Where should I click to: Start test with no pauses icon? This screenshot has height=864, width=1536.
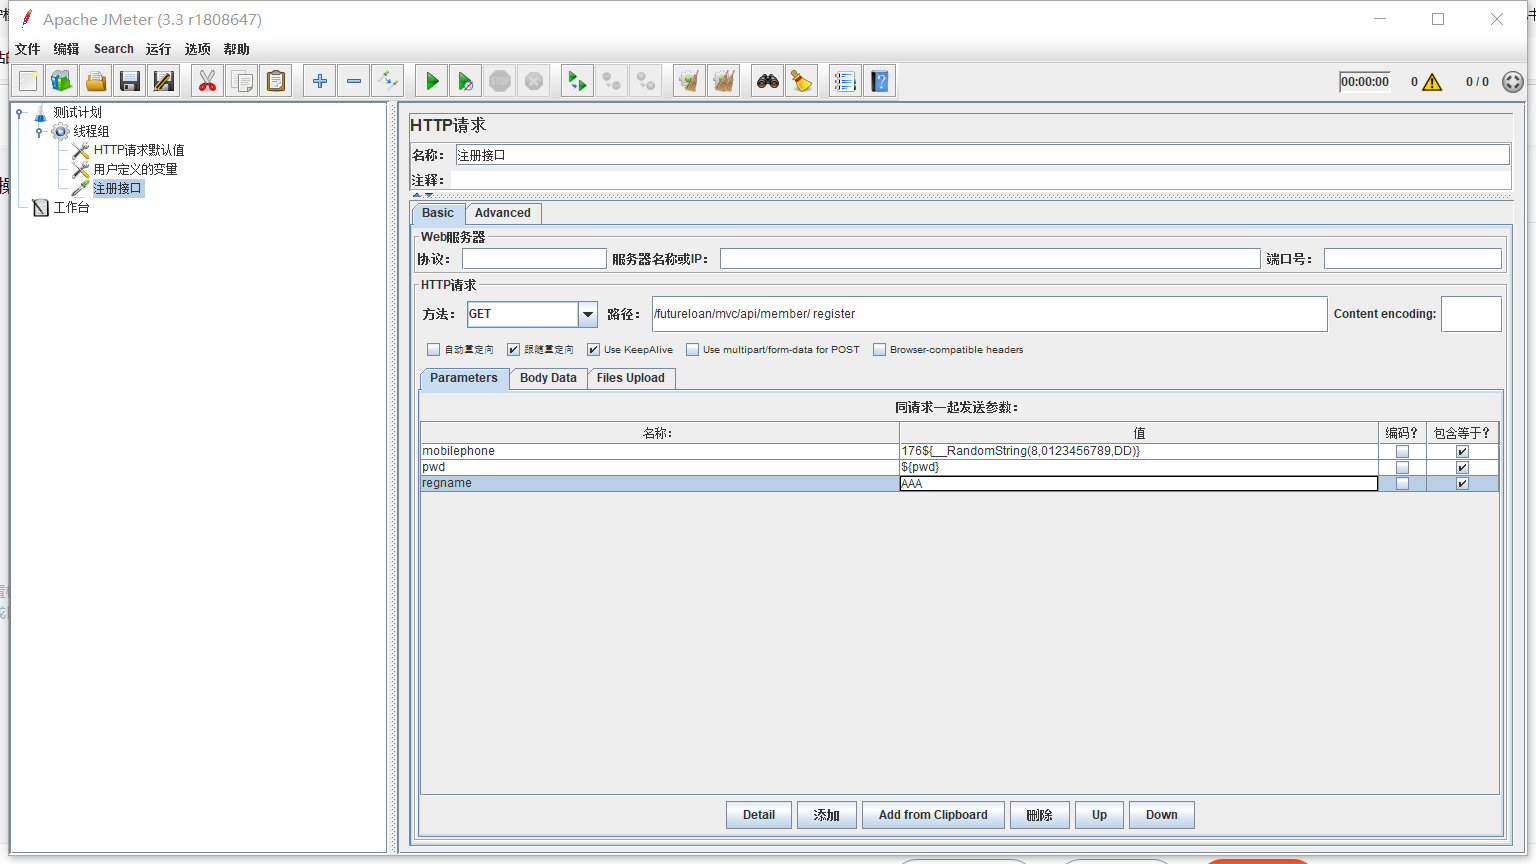pos(466,81)
